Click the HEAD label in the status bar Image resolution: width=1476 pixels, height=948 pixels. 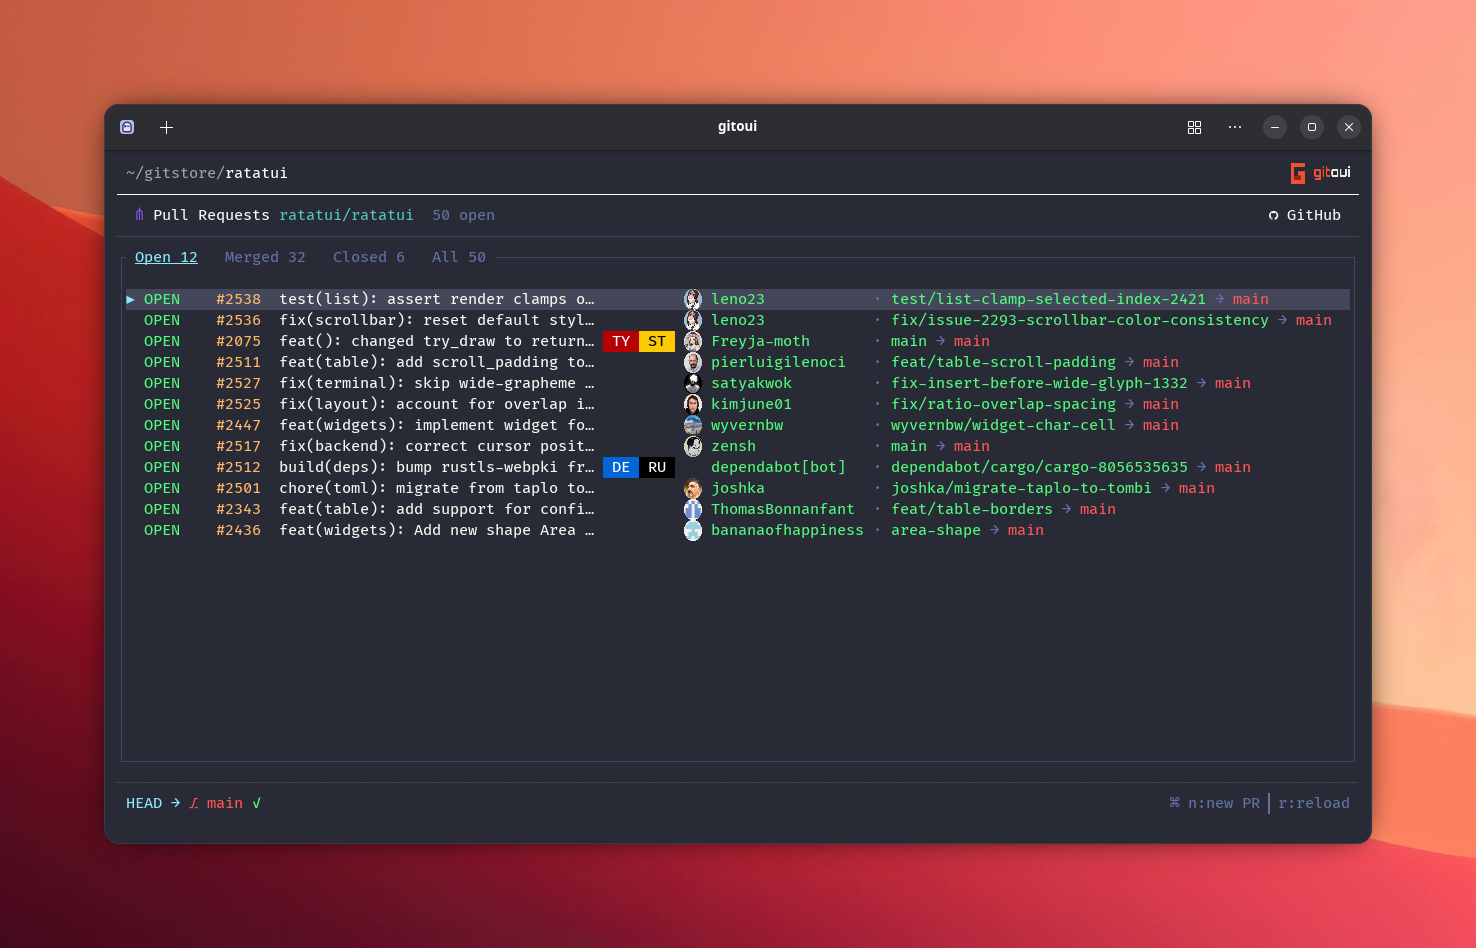[x=144, y=803]
